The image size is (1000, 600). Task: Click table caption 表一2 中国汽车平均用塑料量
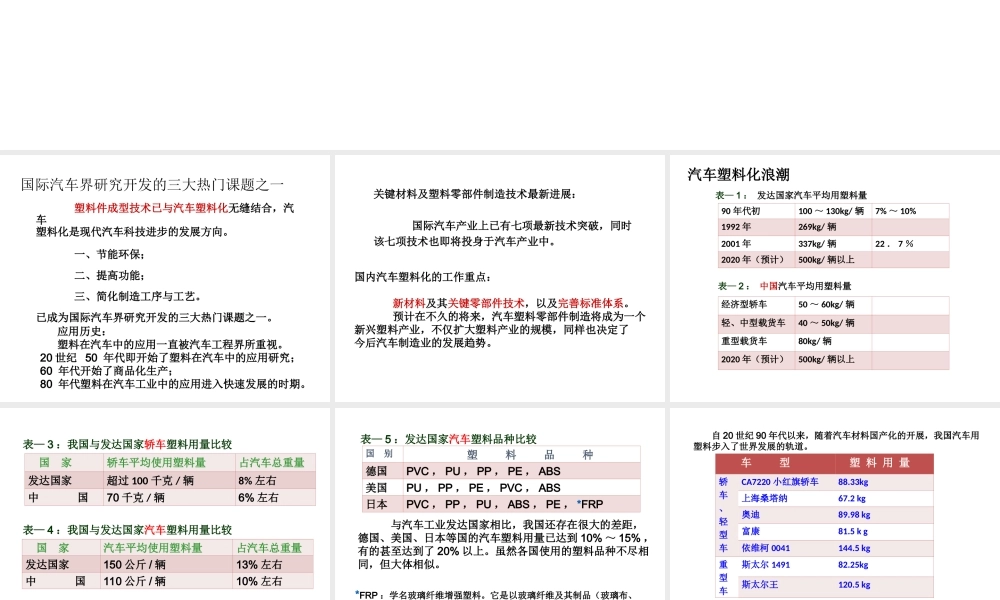pyautogui.click(x=784, y=286)
